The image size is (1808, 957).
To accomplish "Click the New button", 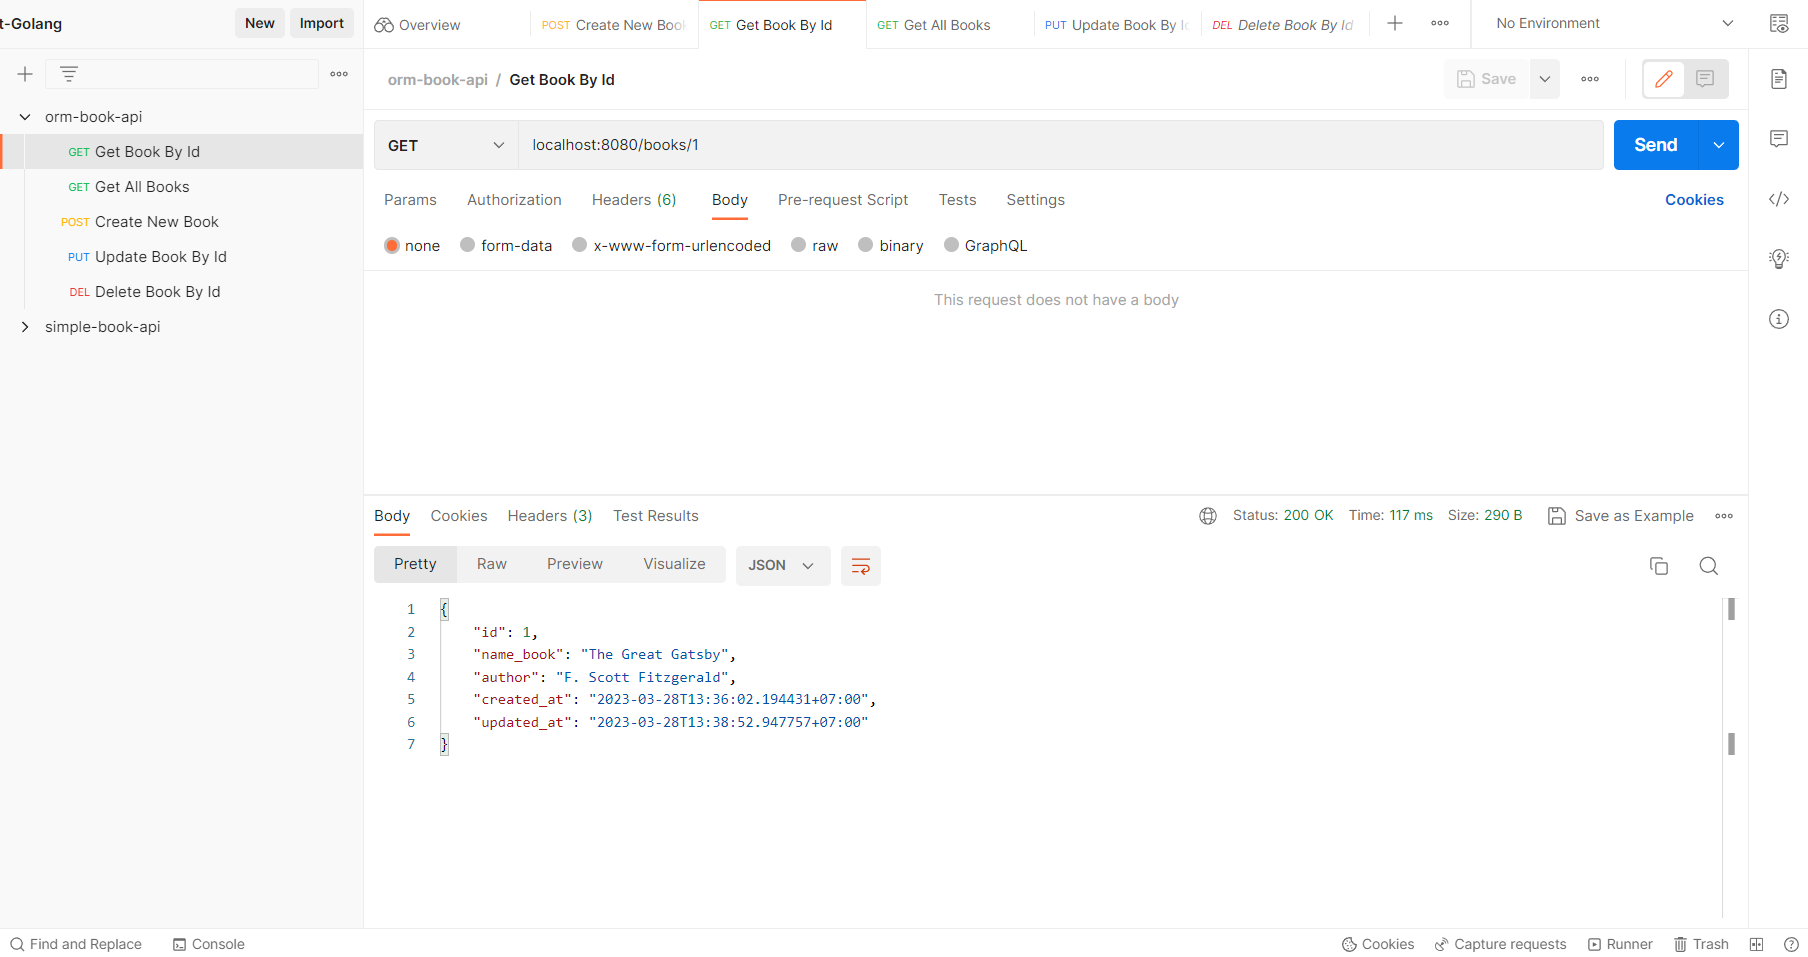I will pos(260,23).
